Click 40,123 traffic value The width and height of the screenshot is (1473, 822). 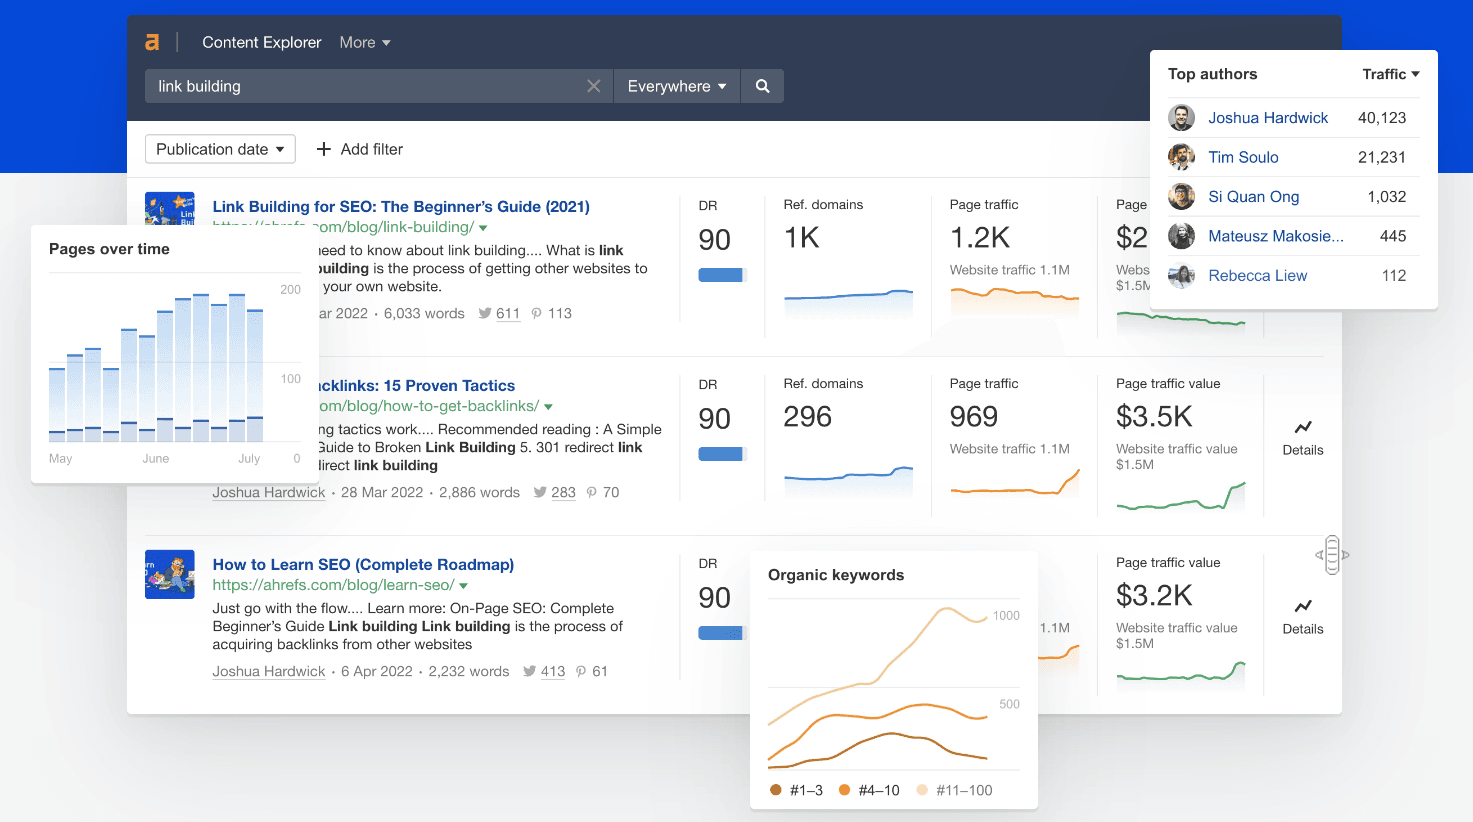tap(1382, 117)
